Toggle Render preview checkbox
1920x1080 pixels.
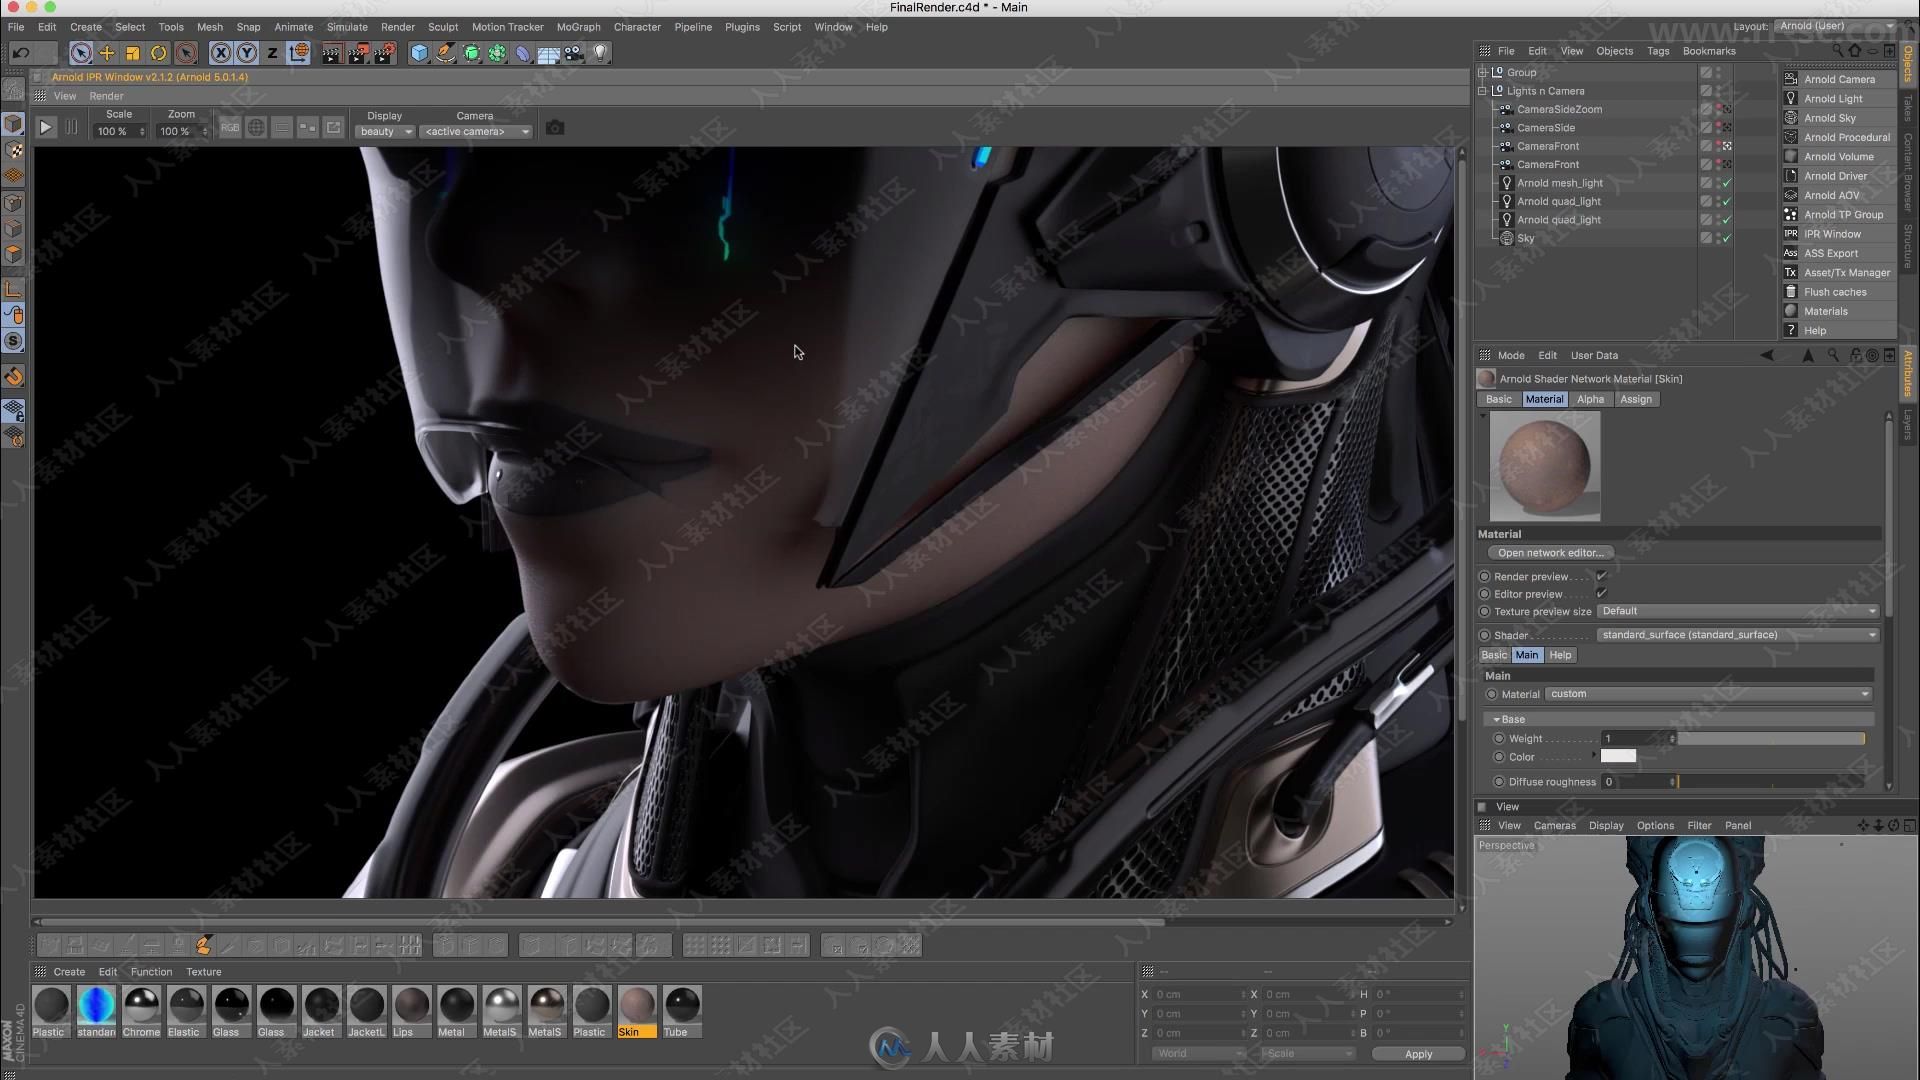pos(1601,576)
